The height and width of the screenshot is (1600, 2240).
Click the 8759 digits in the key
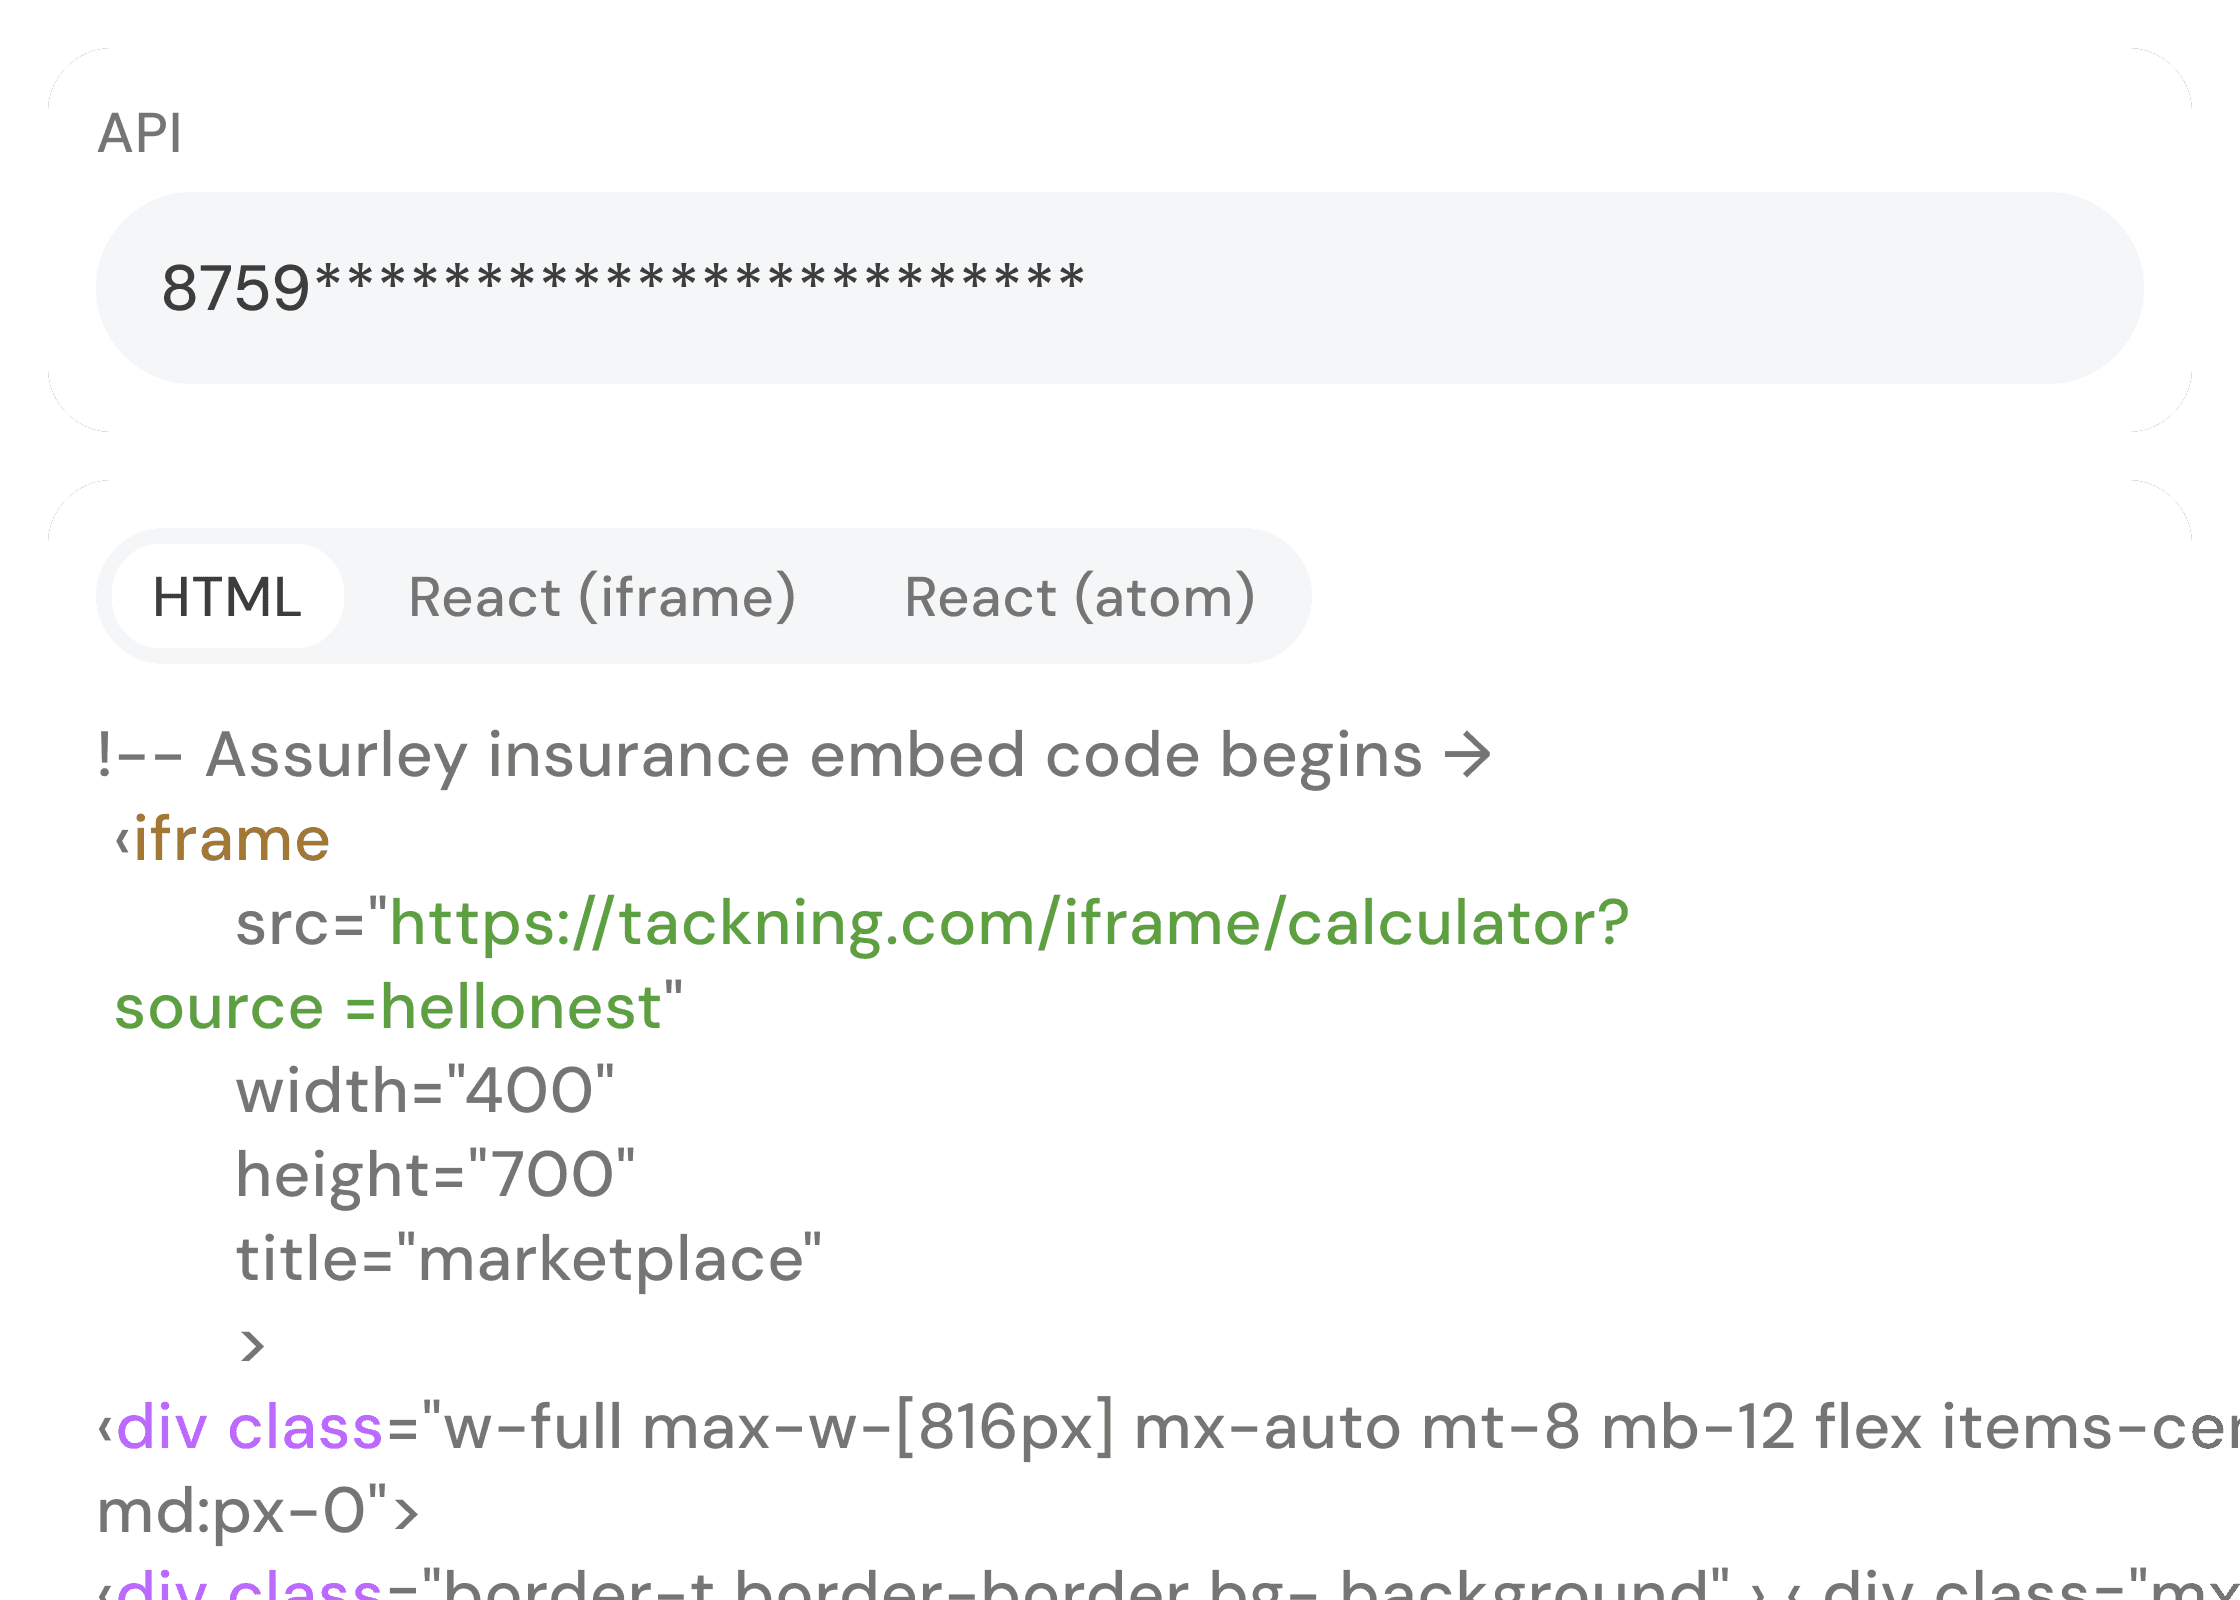[236, 288]
